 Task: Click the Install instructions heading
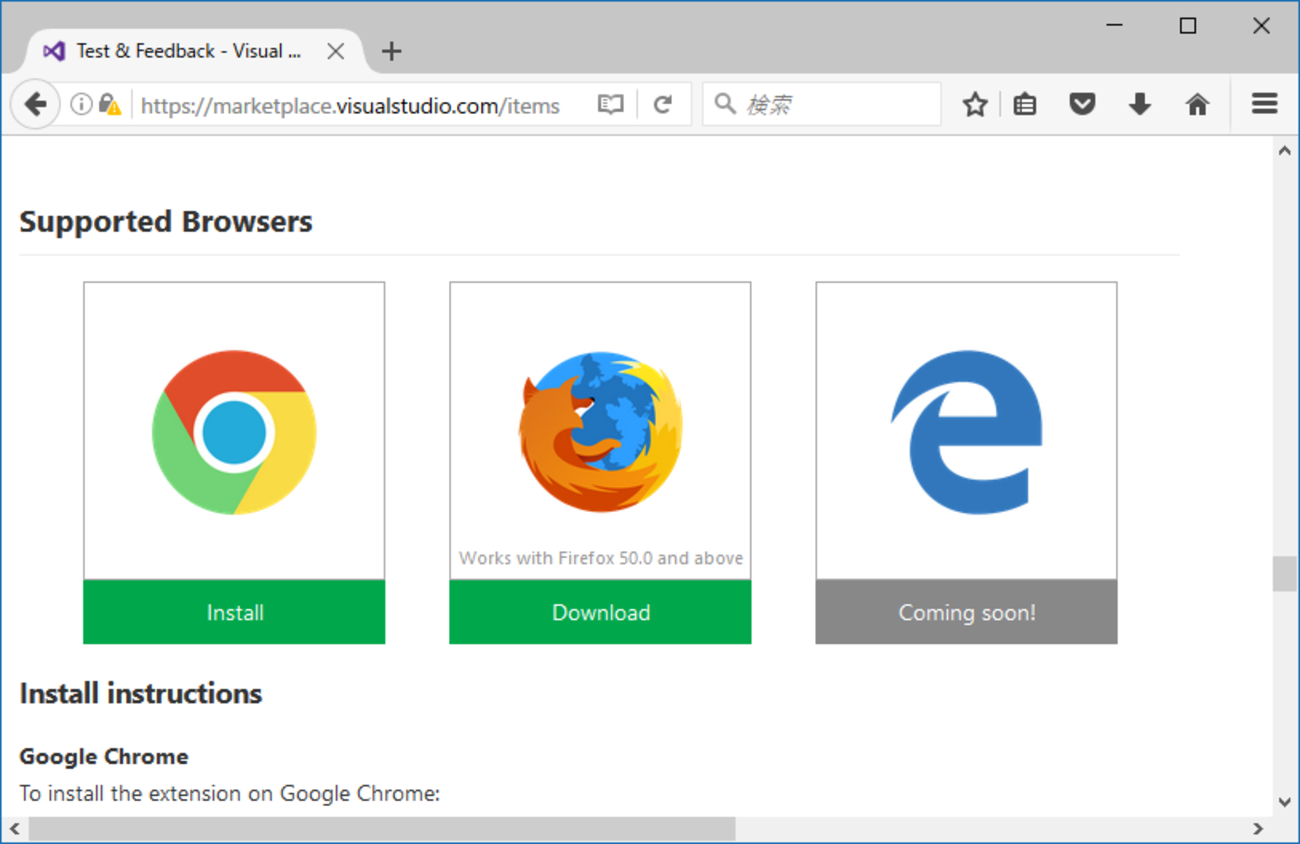click(x=141, y=693)
